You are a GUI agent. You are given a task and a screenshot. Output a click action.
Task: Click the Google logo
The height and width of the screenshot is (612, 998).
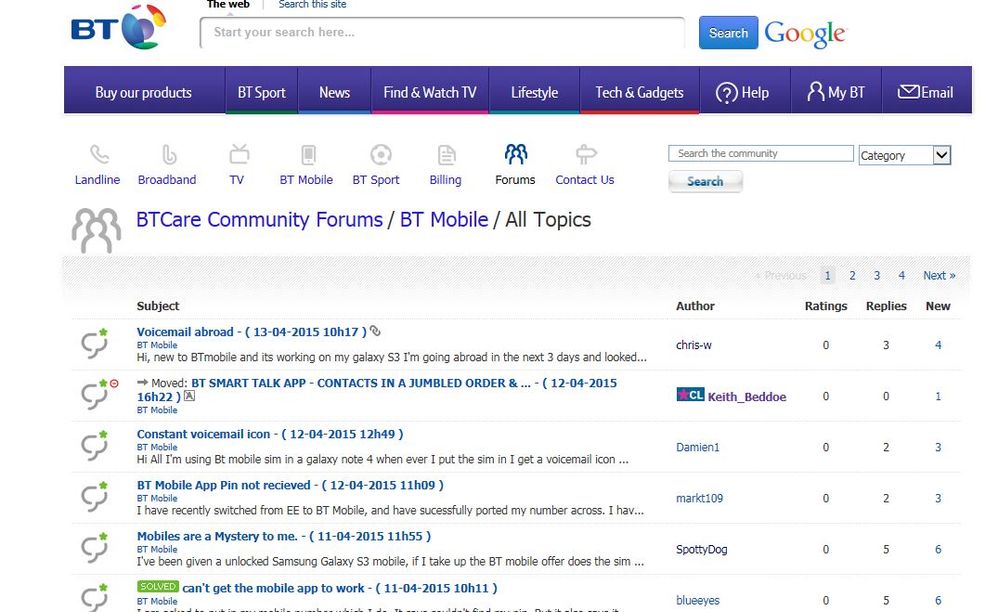click(x=805, y=33)
